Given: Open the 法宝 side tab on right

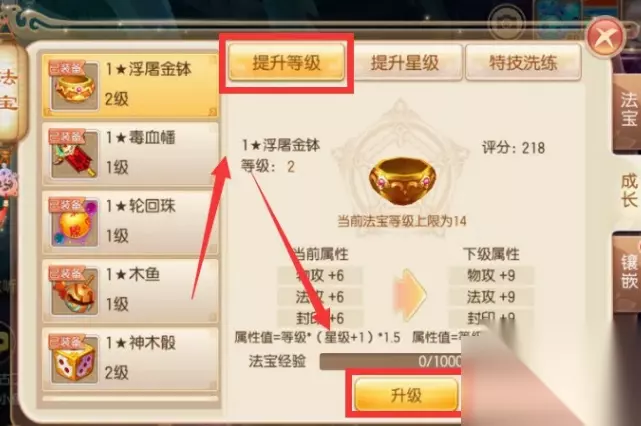Looking at the screenshot, I should tap(628, 110).
